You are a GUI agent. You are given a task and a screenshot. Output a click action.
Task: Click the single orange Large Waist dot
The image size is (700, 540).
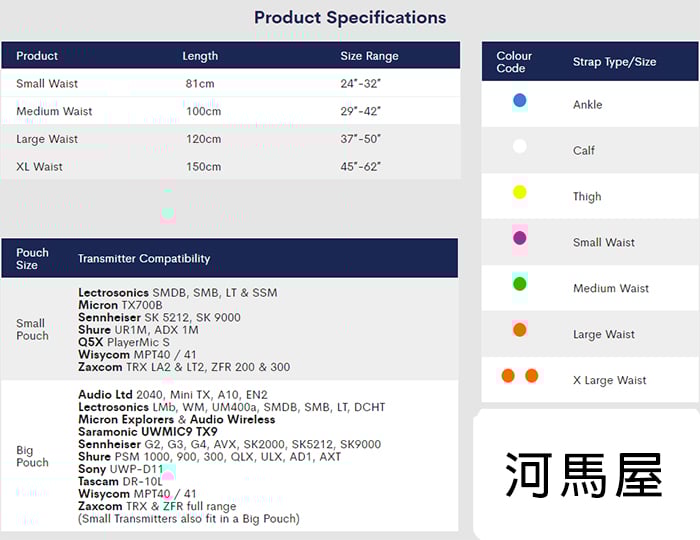pos(520,330)
